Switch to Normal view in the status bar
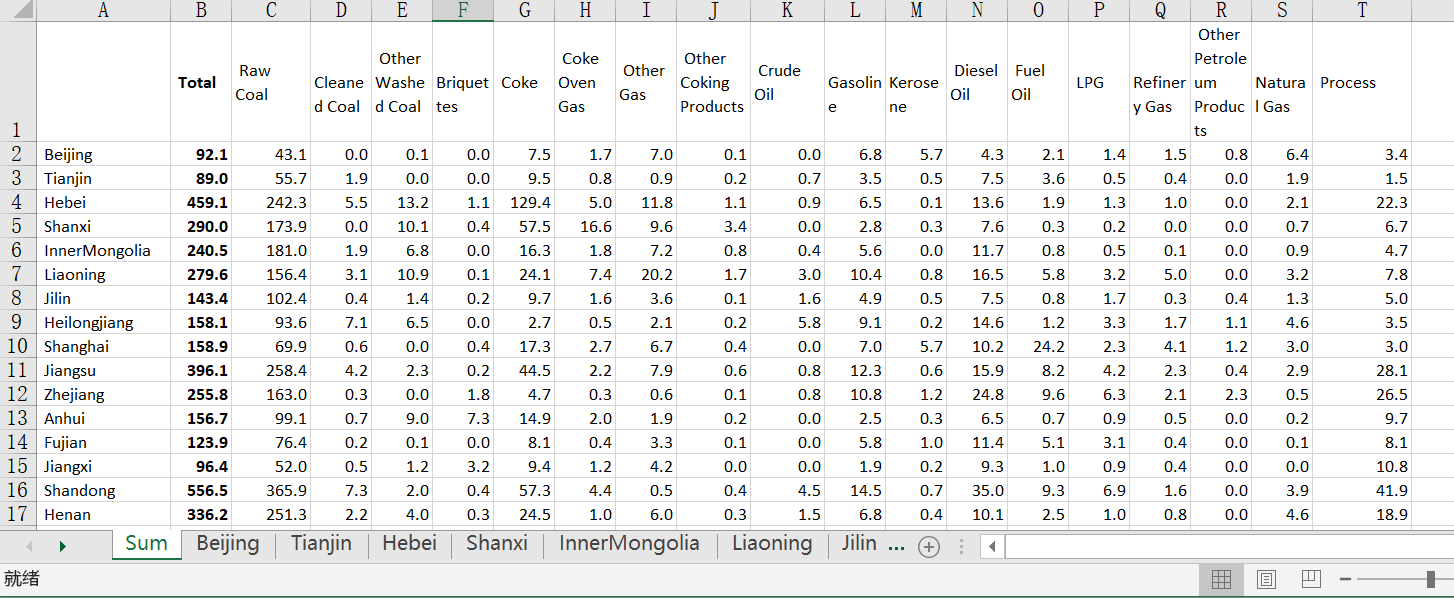Image resolution: width=1454 pixels, height=598 pixels. pos(1221,579)
